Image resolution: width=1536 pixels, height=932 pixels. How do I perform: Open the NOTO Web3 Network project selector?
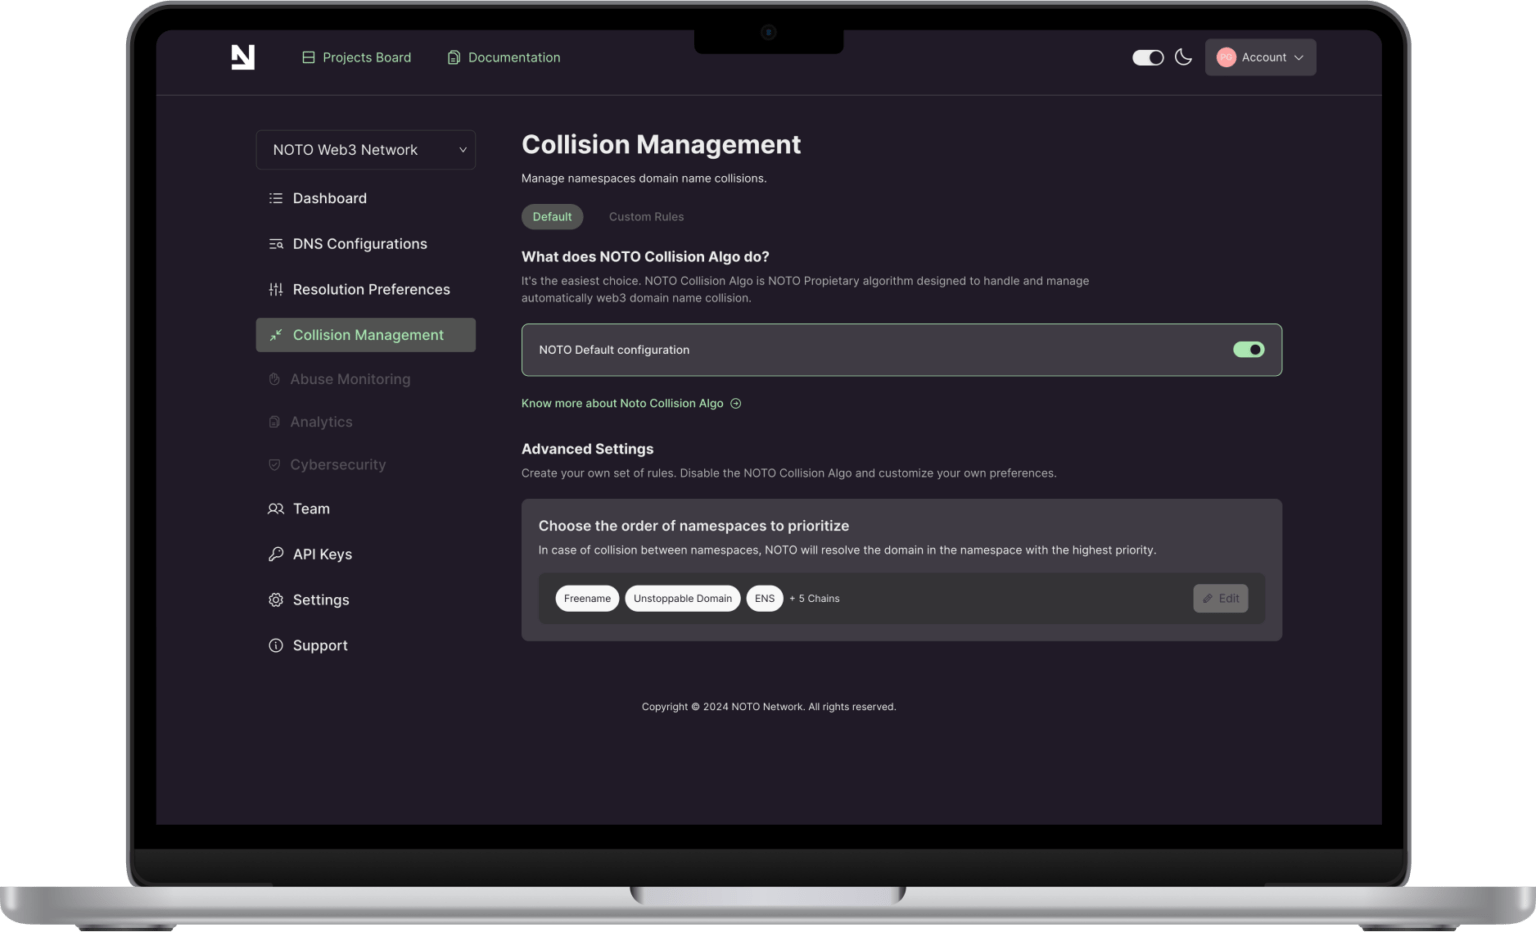pos(365,149)
